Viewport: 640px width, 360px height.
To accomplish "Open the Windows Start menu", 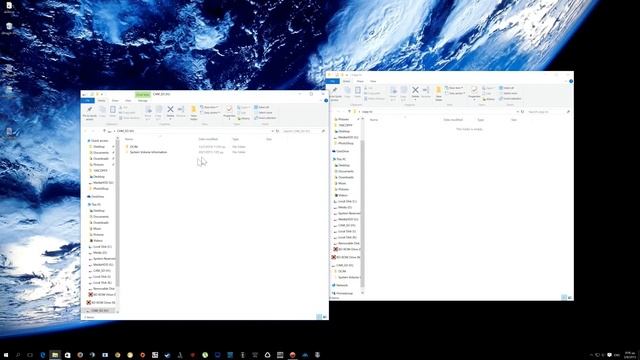I will tap(6, 355).
